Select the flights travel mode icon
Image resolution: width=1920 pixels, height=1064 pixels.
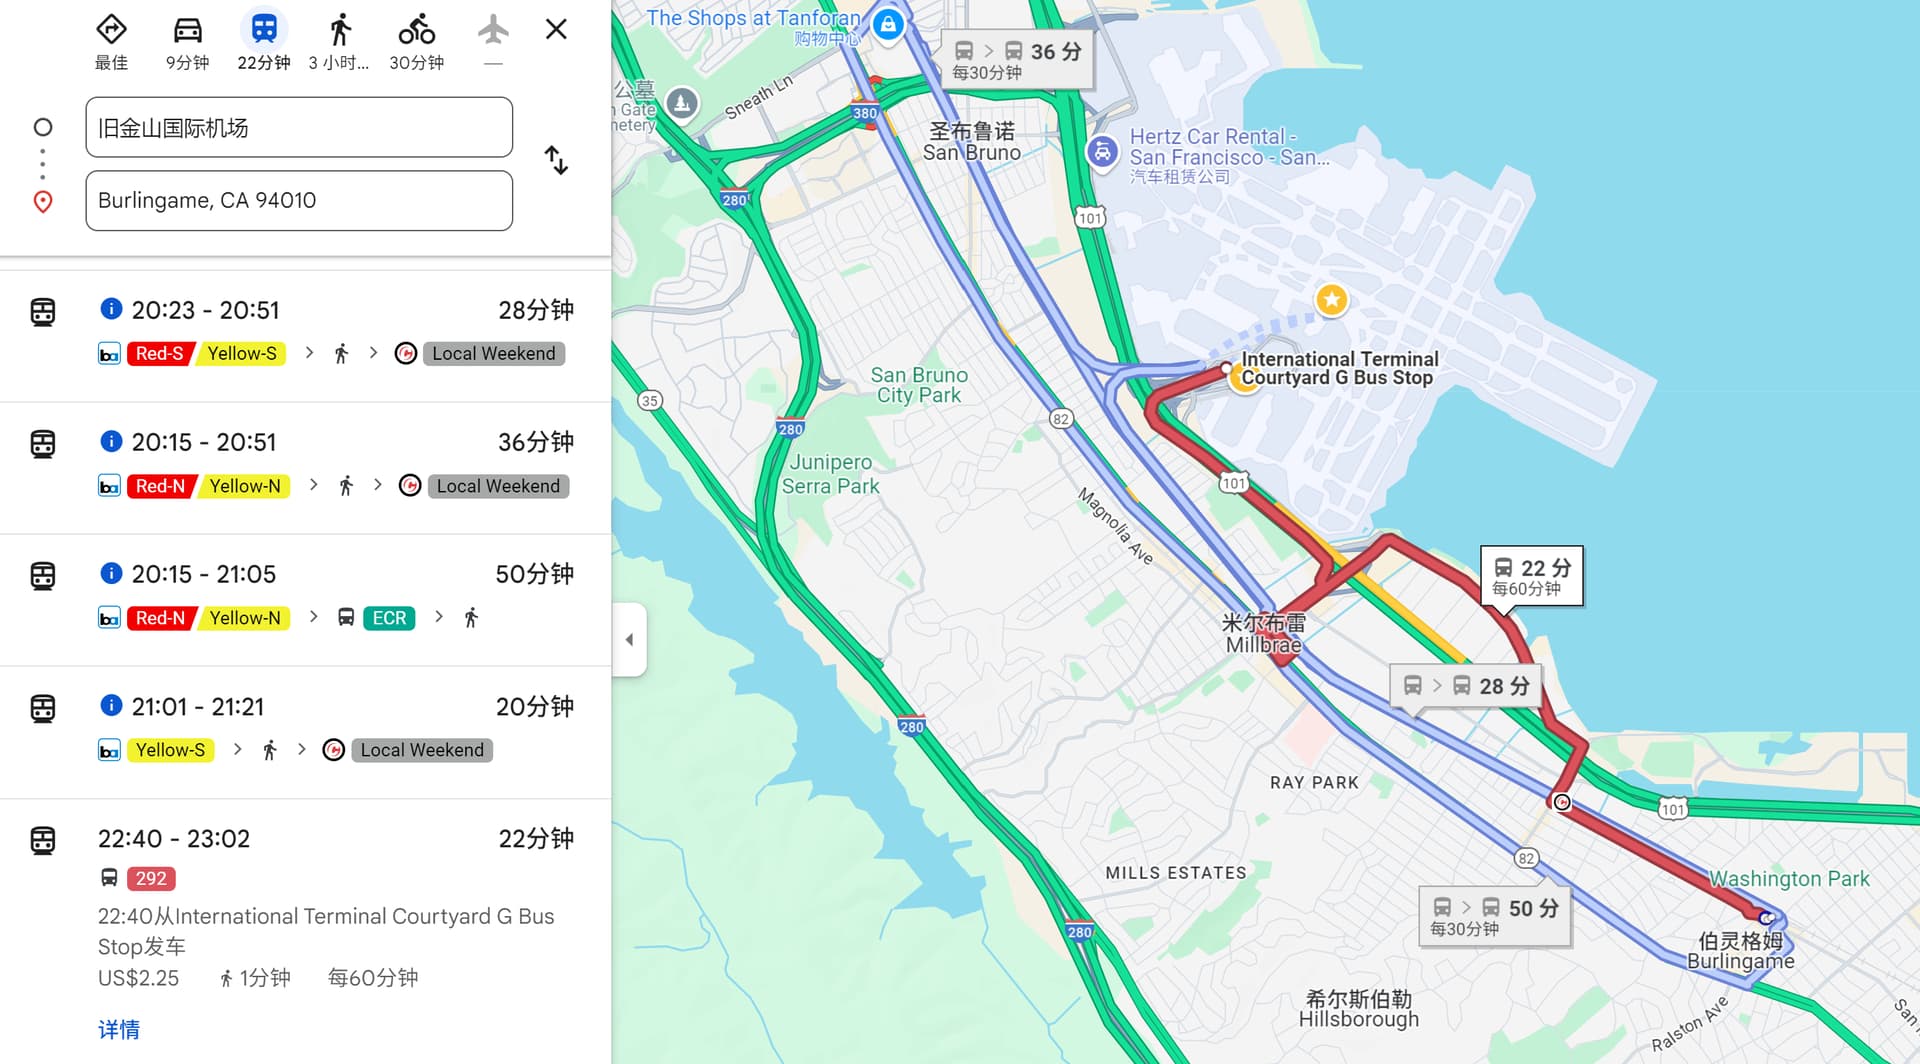click(493, 30)
